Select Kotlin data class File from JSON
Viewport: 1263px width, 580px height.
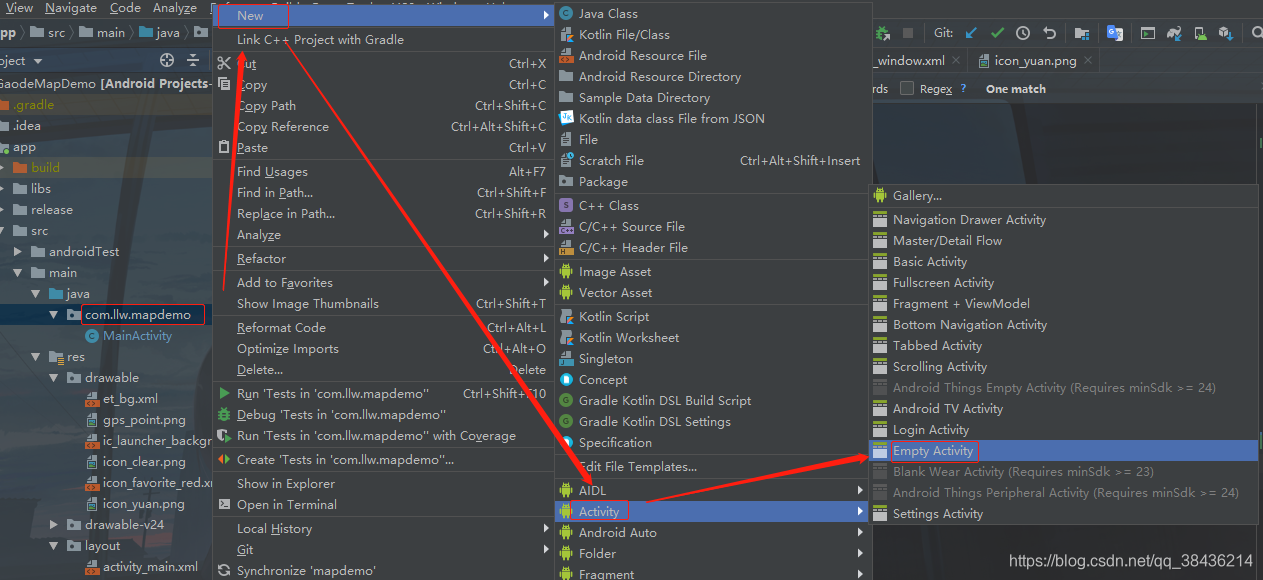[x=712, y=119]
